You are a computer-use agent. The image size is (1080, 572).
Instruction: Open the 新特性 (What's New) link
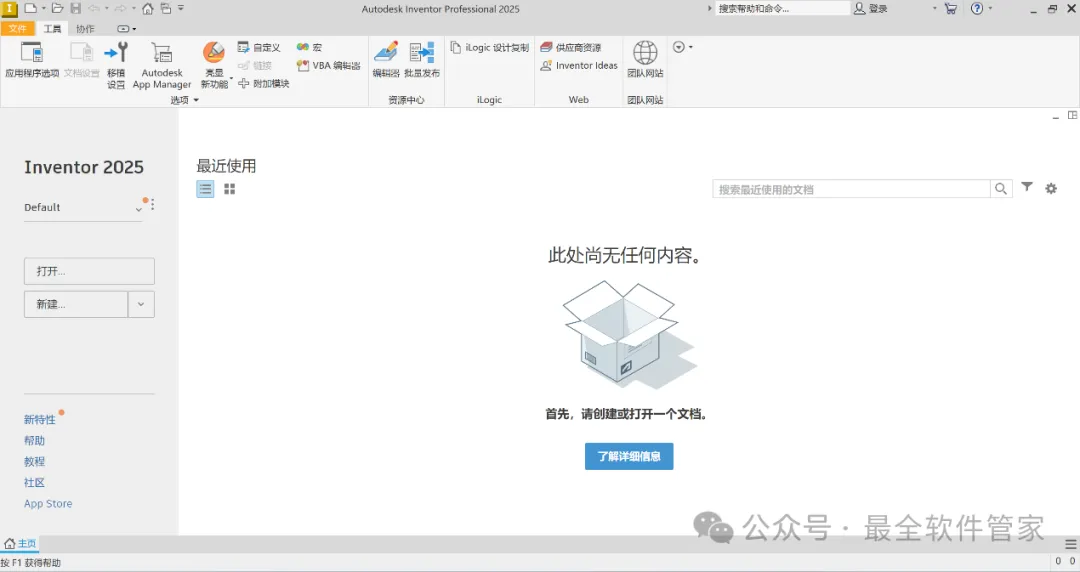(x=39, y=420)
